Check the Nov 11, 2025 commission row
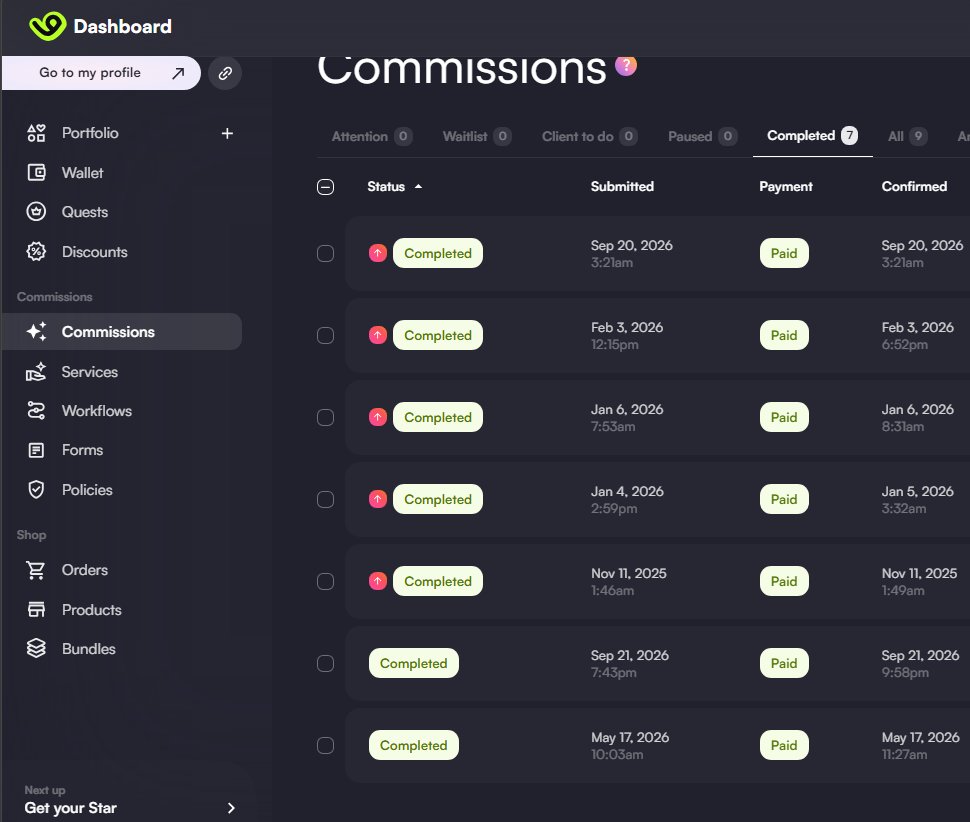This screenshot has height=822, width=970. pyautogui.click(x=325, y=581)
